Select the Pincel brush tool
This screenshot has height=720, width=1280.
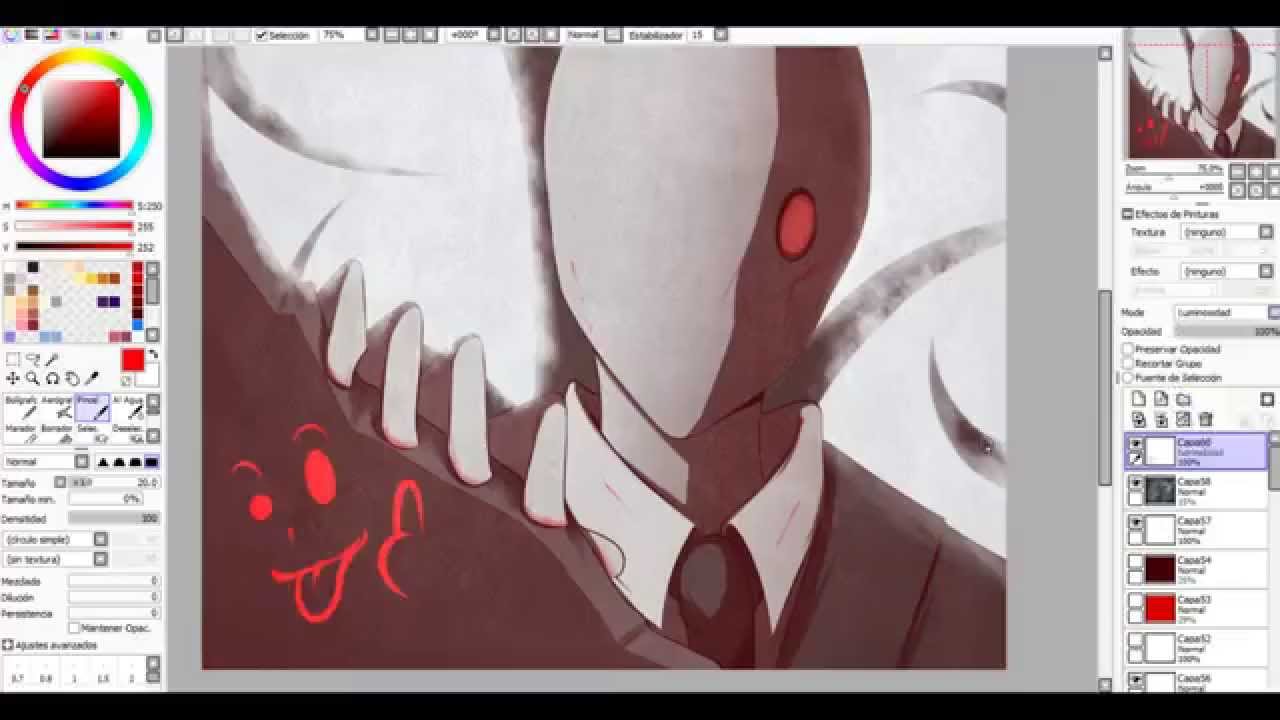pyautogui.click(x=92, y=407)
